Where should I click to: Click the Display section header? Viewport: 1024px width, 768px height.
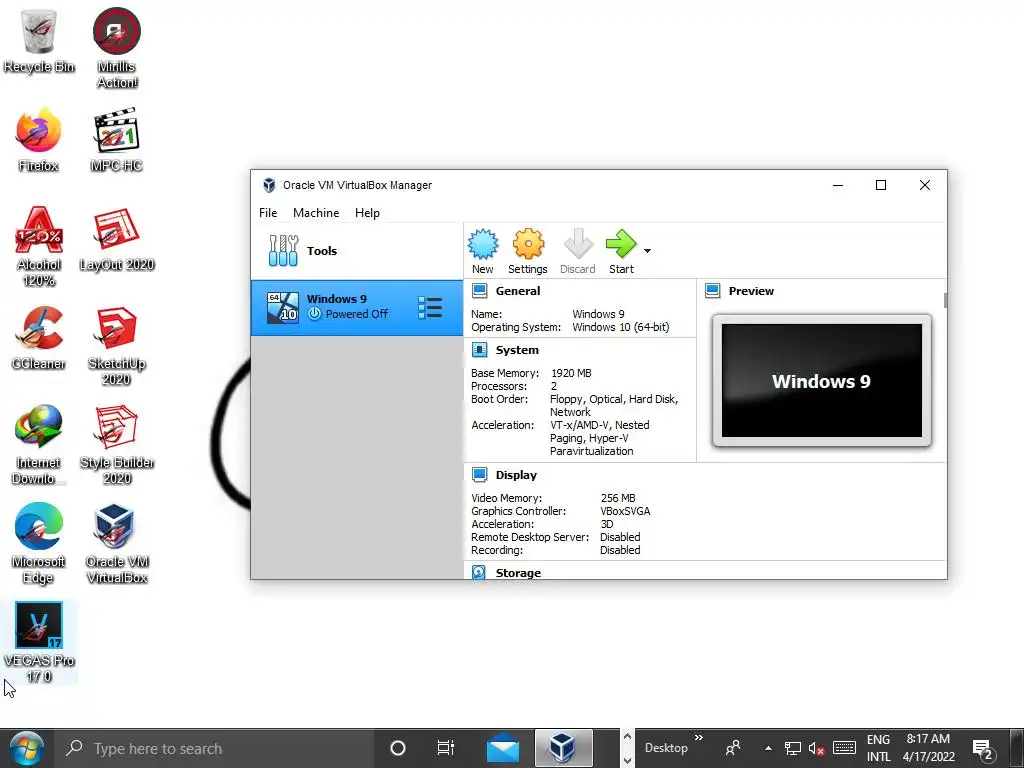pyautogui.click(x=516, y=475)
